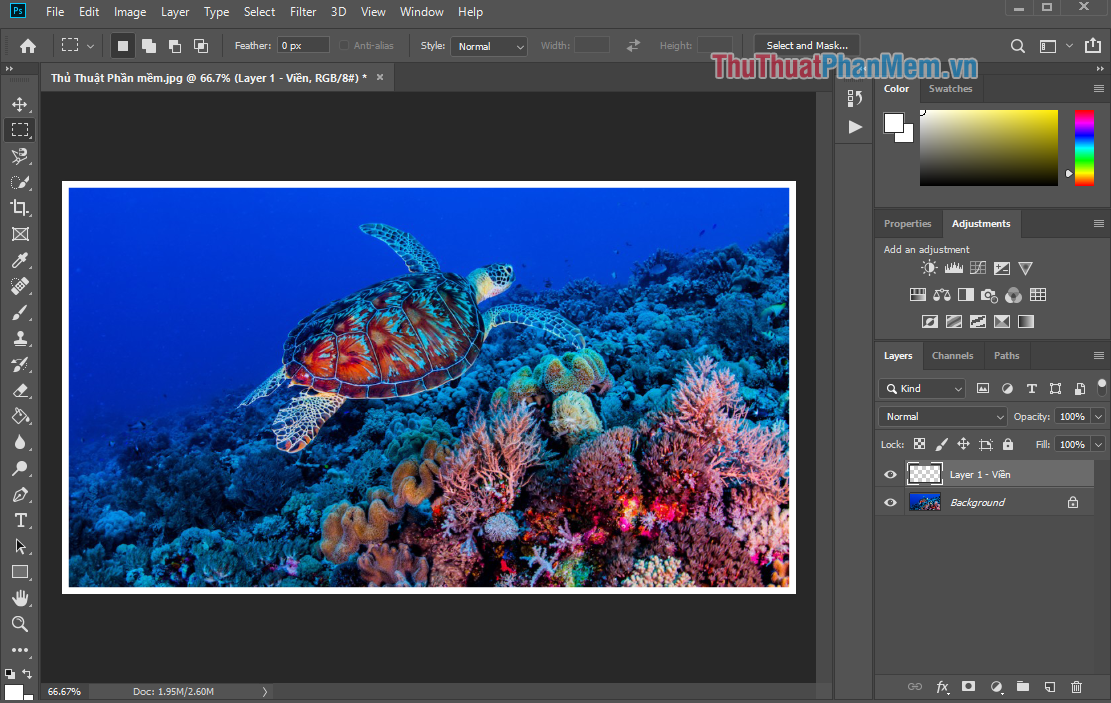Select the Brush tool
Viewport: 1111px width, 703px height.
[x=20, y=312]
